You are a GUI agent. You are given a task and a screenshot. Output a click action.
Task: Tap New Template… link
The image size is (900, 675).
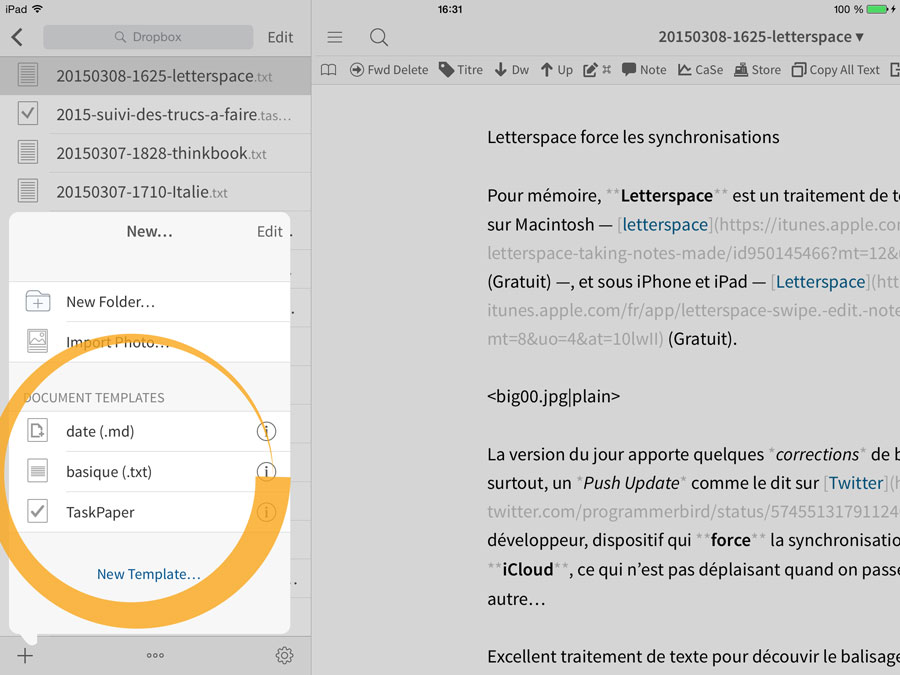tap(149, 574)
